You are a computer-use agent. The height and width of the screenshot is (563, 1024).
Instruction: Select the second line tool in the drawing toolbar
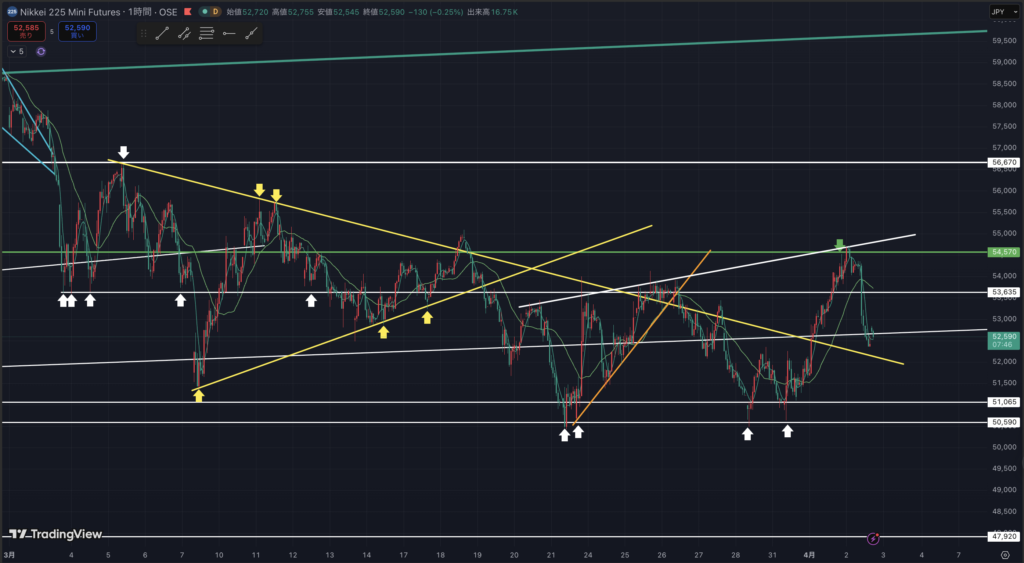coord(184,33)
